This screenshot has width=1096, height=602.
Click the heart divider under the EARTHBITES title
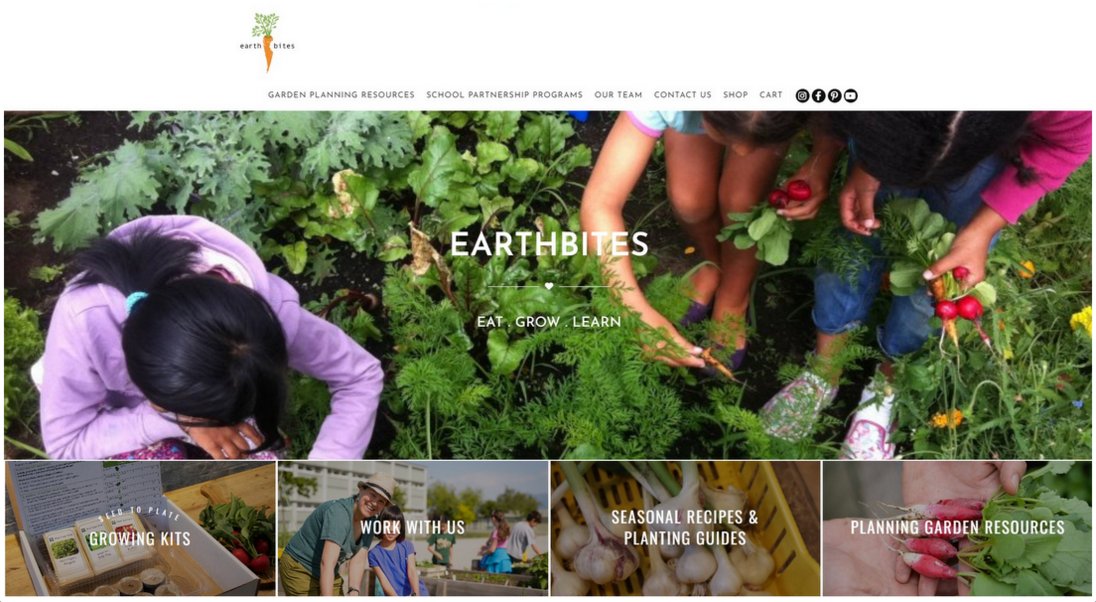tap(549, 286)
